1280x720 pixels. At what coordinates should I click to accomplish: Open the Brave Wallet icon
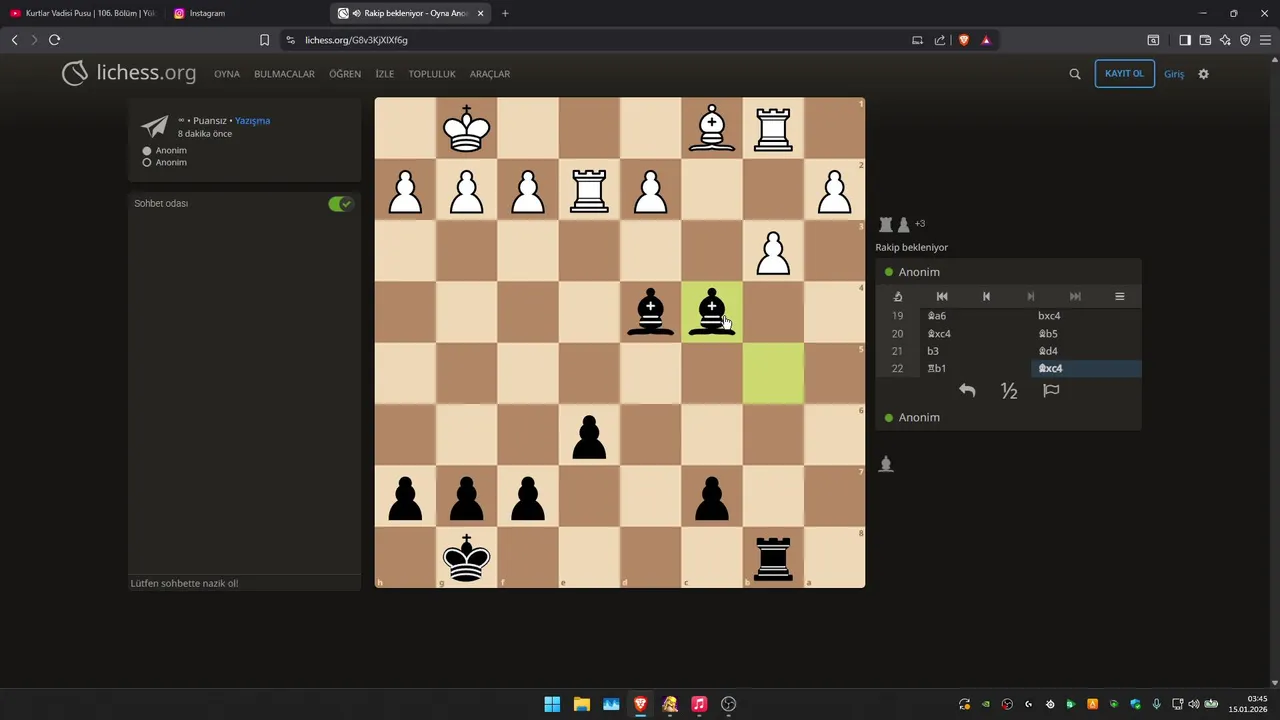click(x=1205, y=40)
